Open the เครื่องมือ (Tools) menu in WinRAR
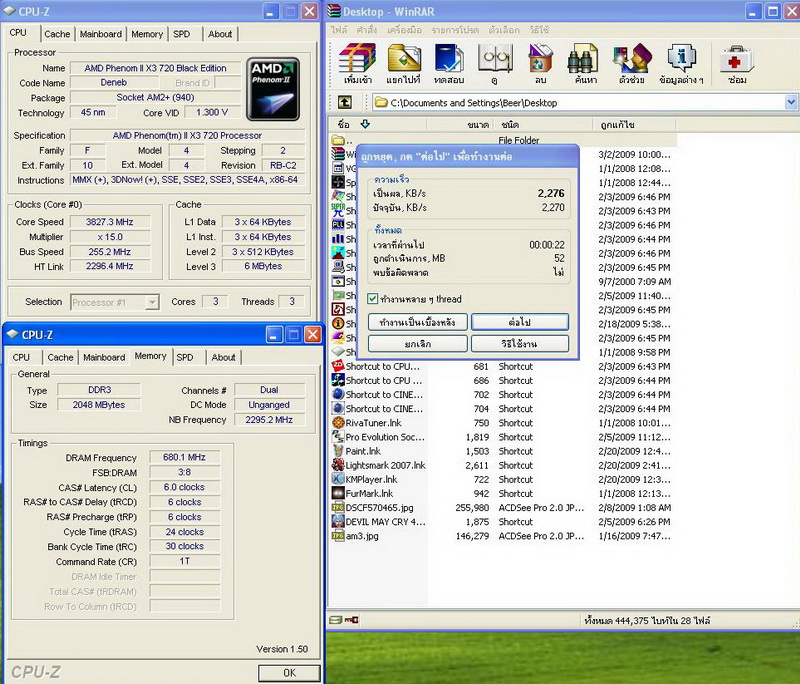Viewport: 800px width, 684px height. click(404, 30)
